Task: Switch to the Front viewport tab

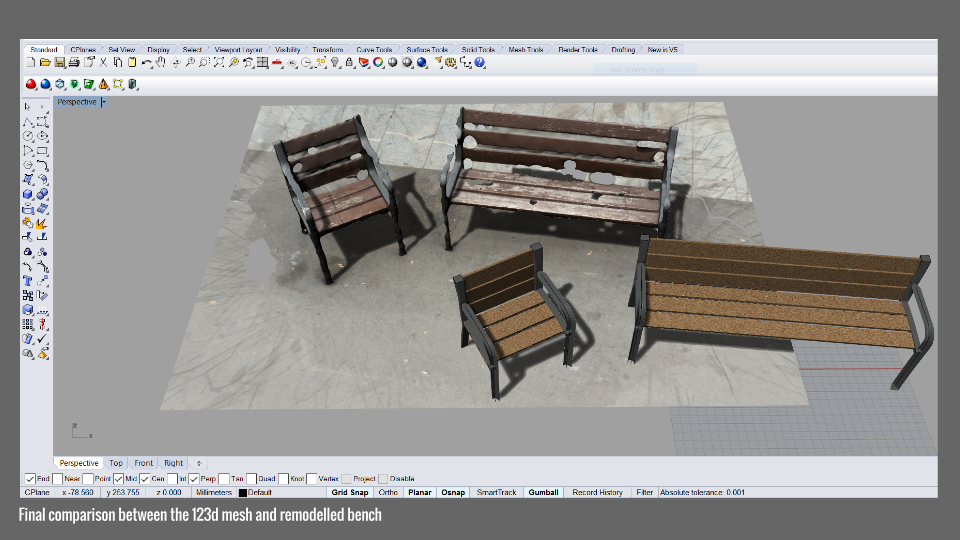Action: (144, 463)
